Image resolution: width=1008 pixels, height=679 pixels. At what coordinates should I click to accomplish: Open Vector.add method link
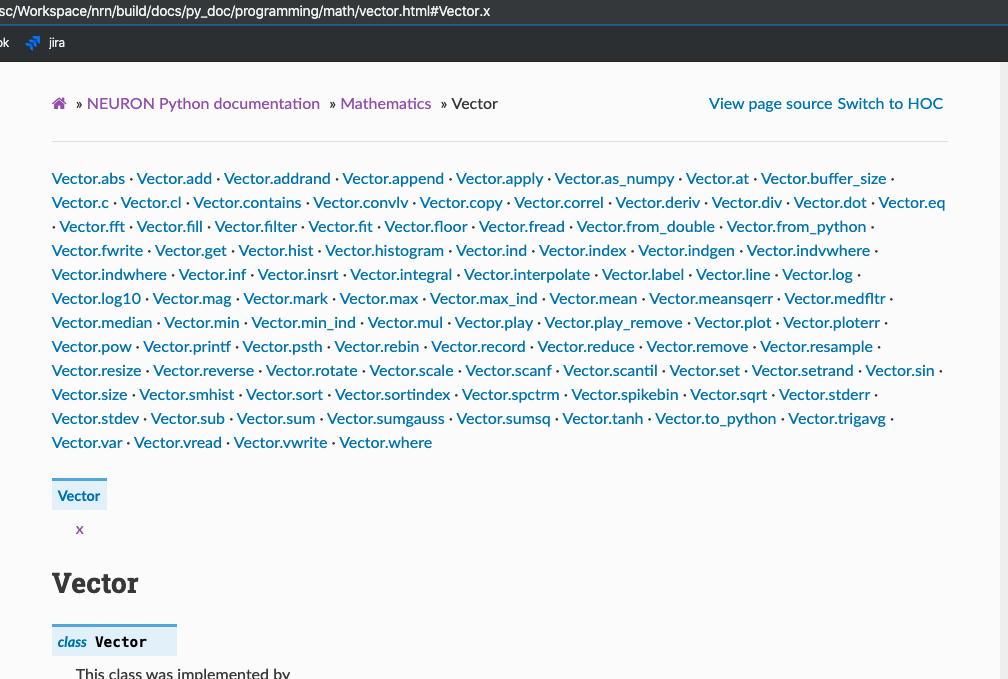(x=174, y=179)
